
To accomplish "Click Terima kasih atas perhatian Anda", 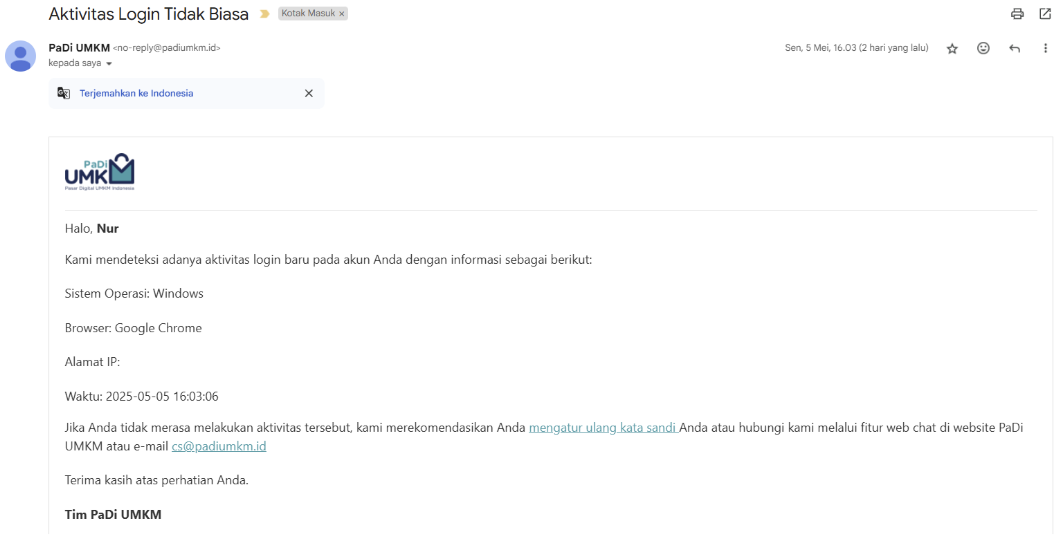I will [x=157, y=480].
